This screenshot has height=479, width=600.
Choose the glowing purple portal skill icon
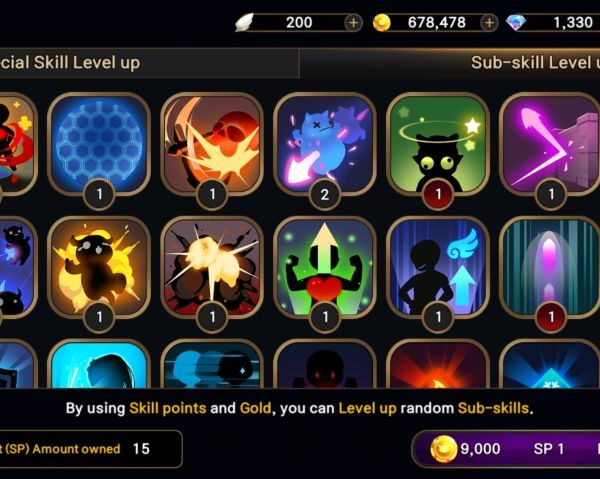[550, 267]
